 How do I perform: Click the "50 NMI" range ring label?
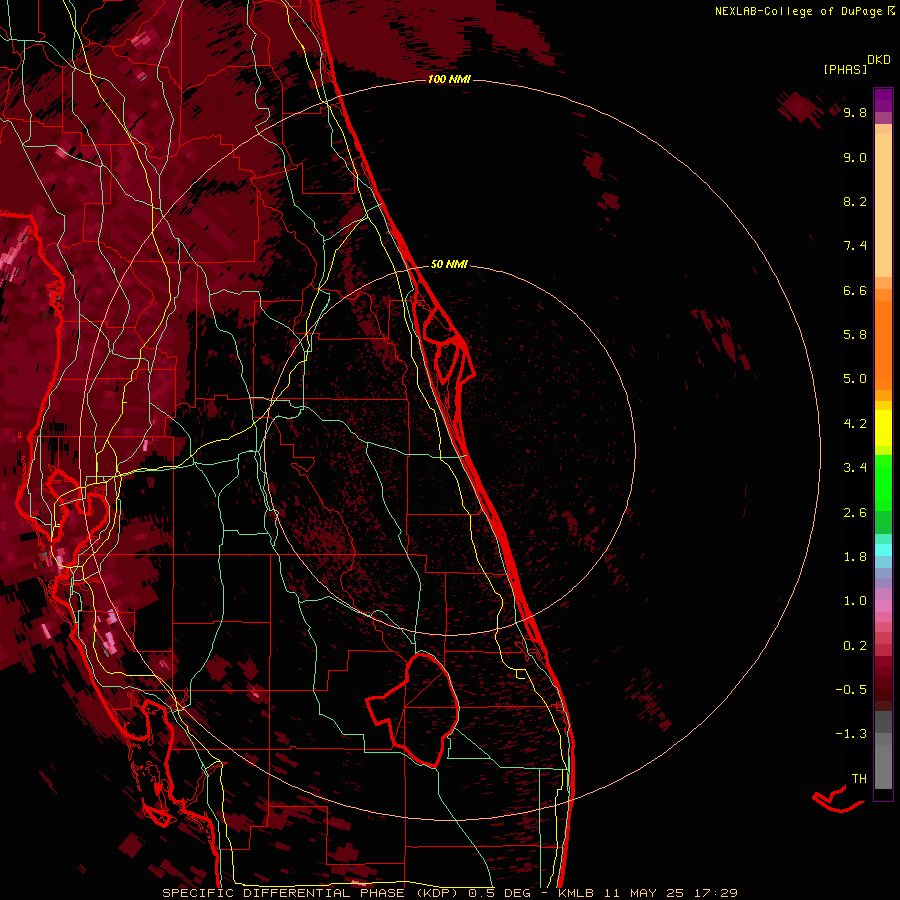(x=449, y=264)
